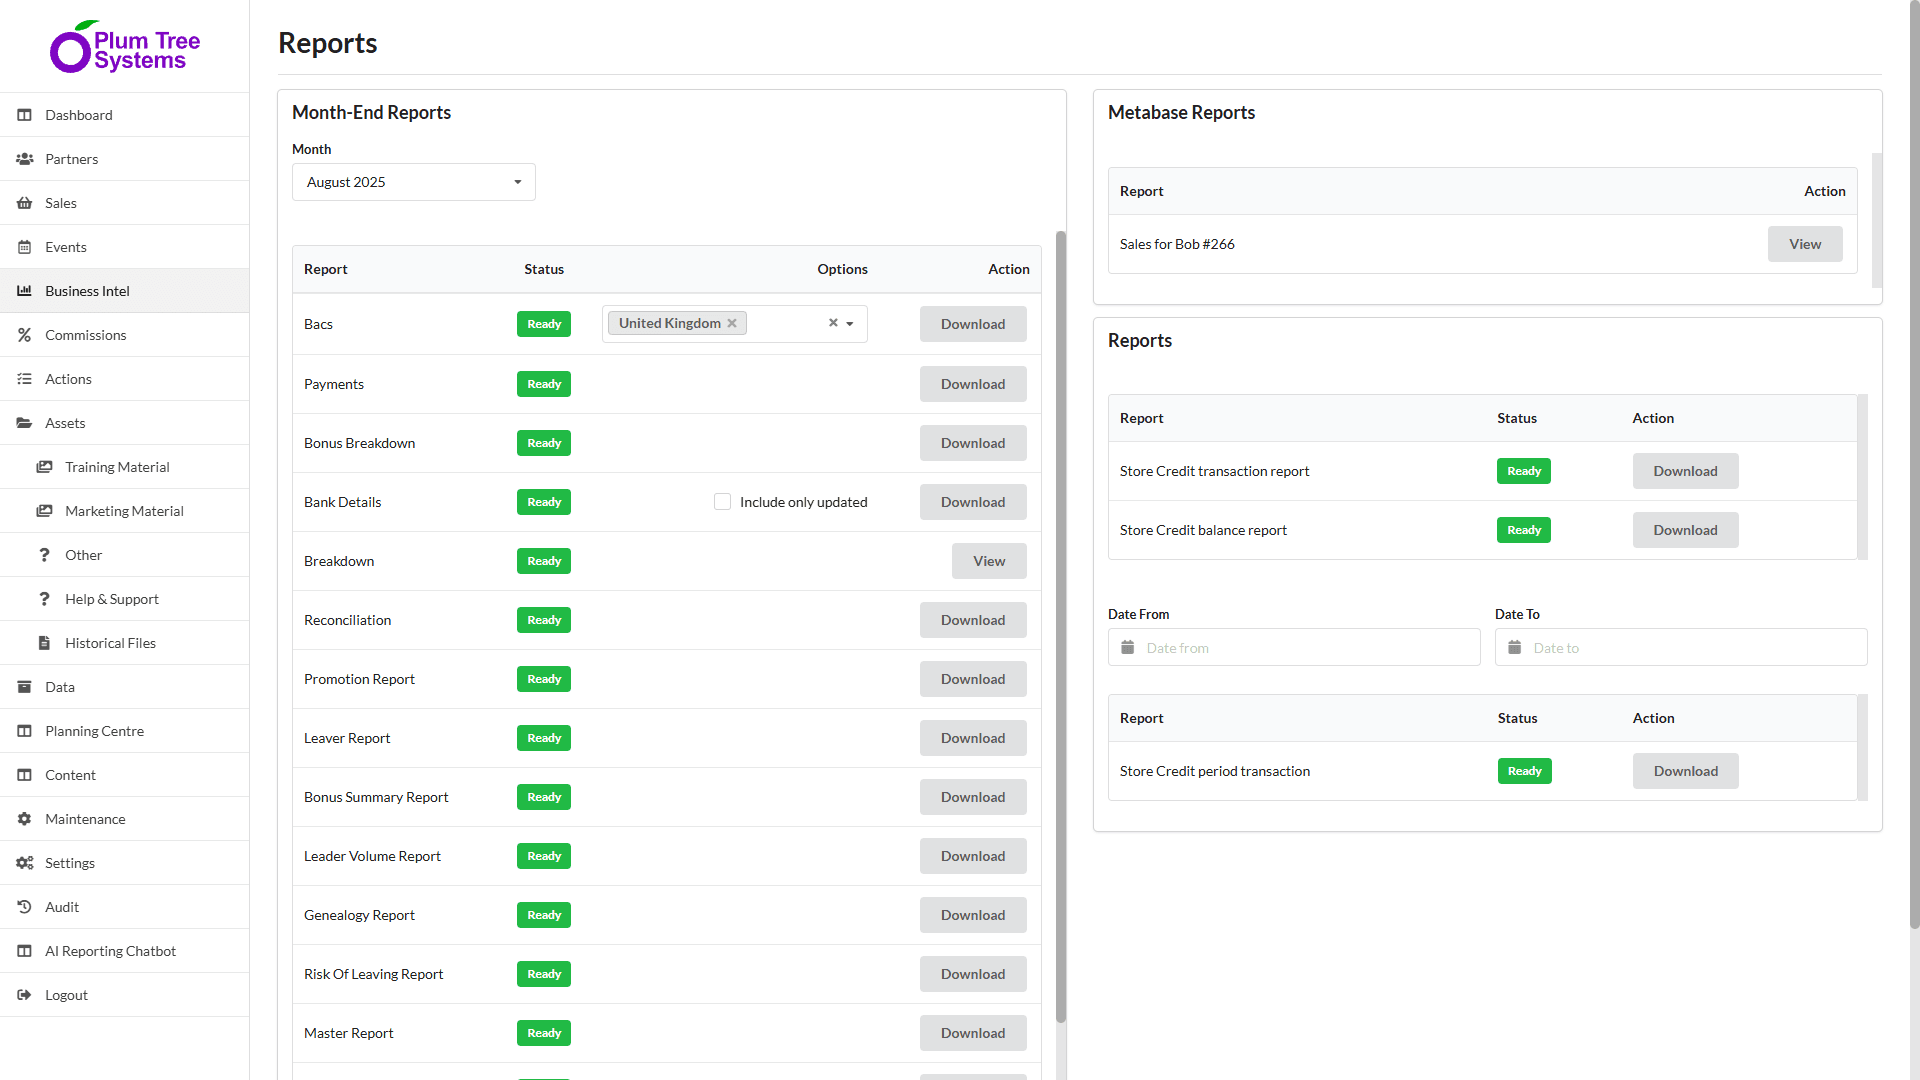
Task: View the Sales for Bob #266 report
Action: click(x=1804, y=244)
